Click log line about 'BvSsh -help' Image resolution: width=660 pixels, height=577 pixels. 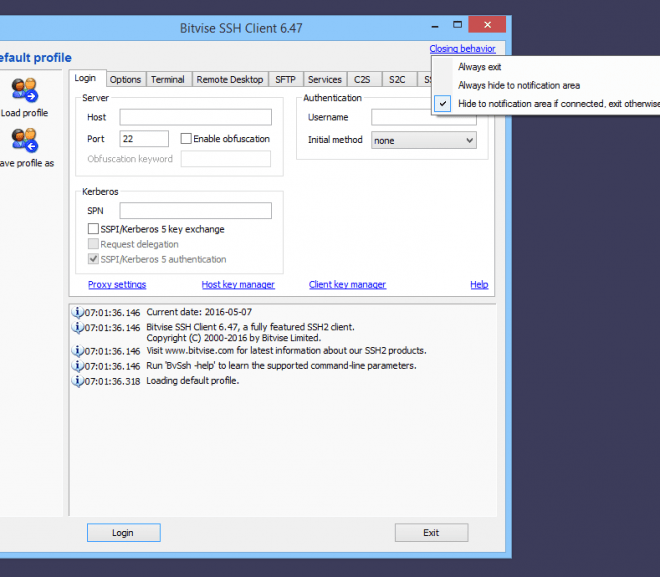click(x=281, y=365)
